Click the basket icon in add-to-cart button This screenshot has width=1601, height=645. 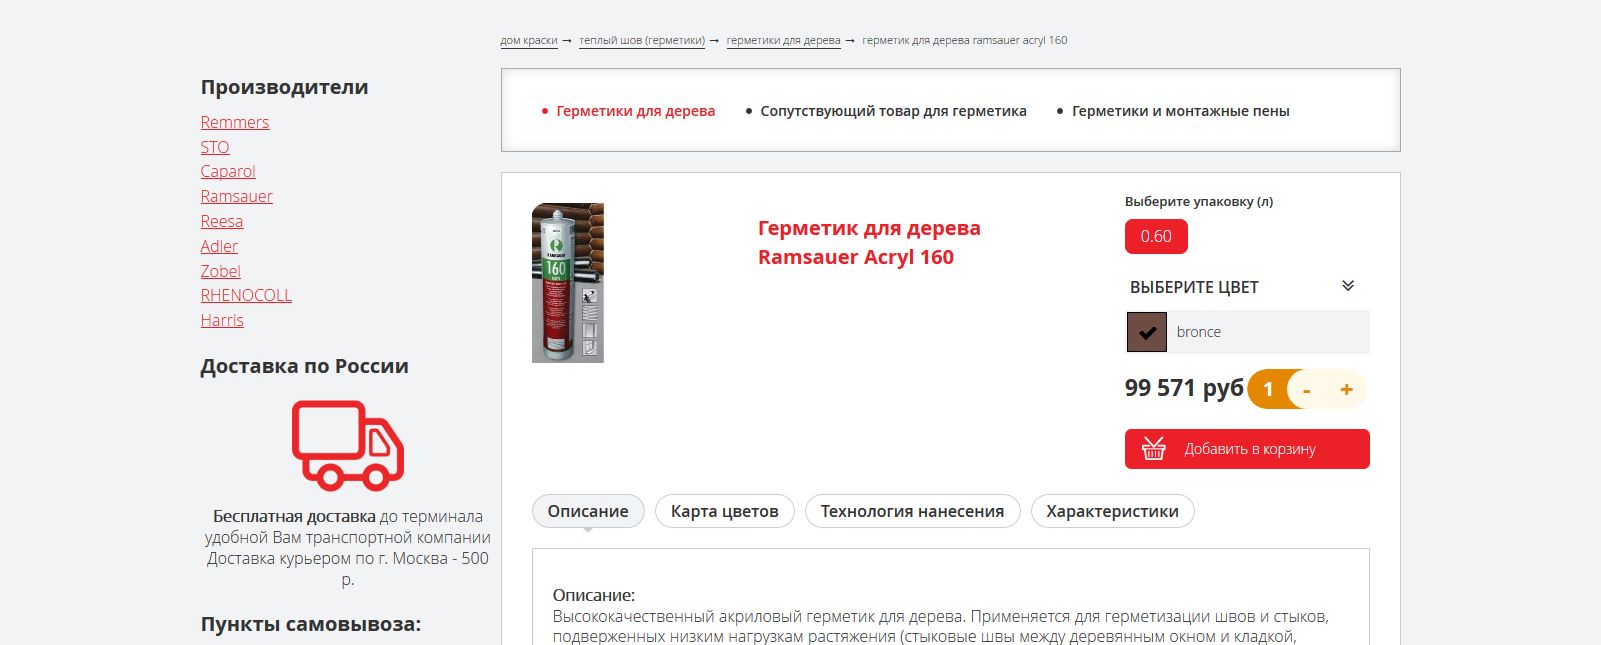(x=1154, y=449)
